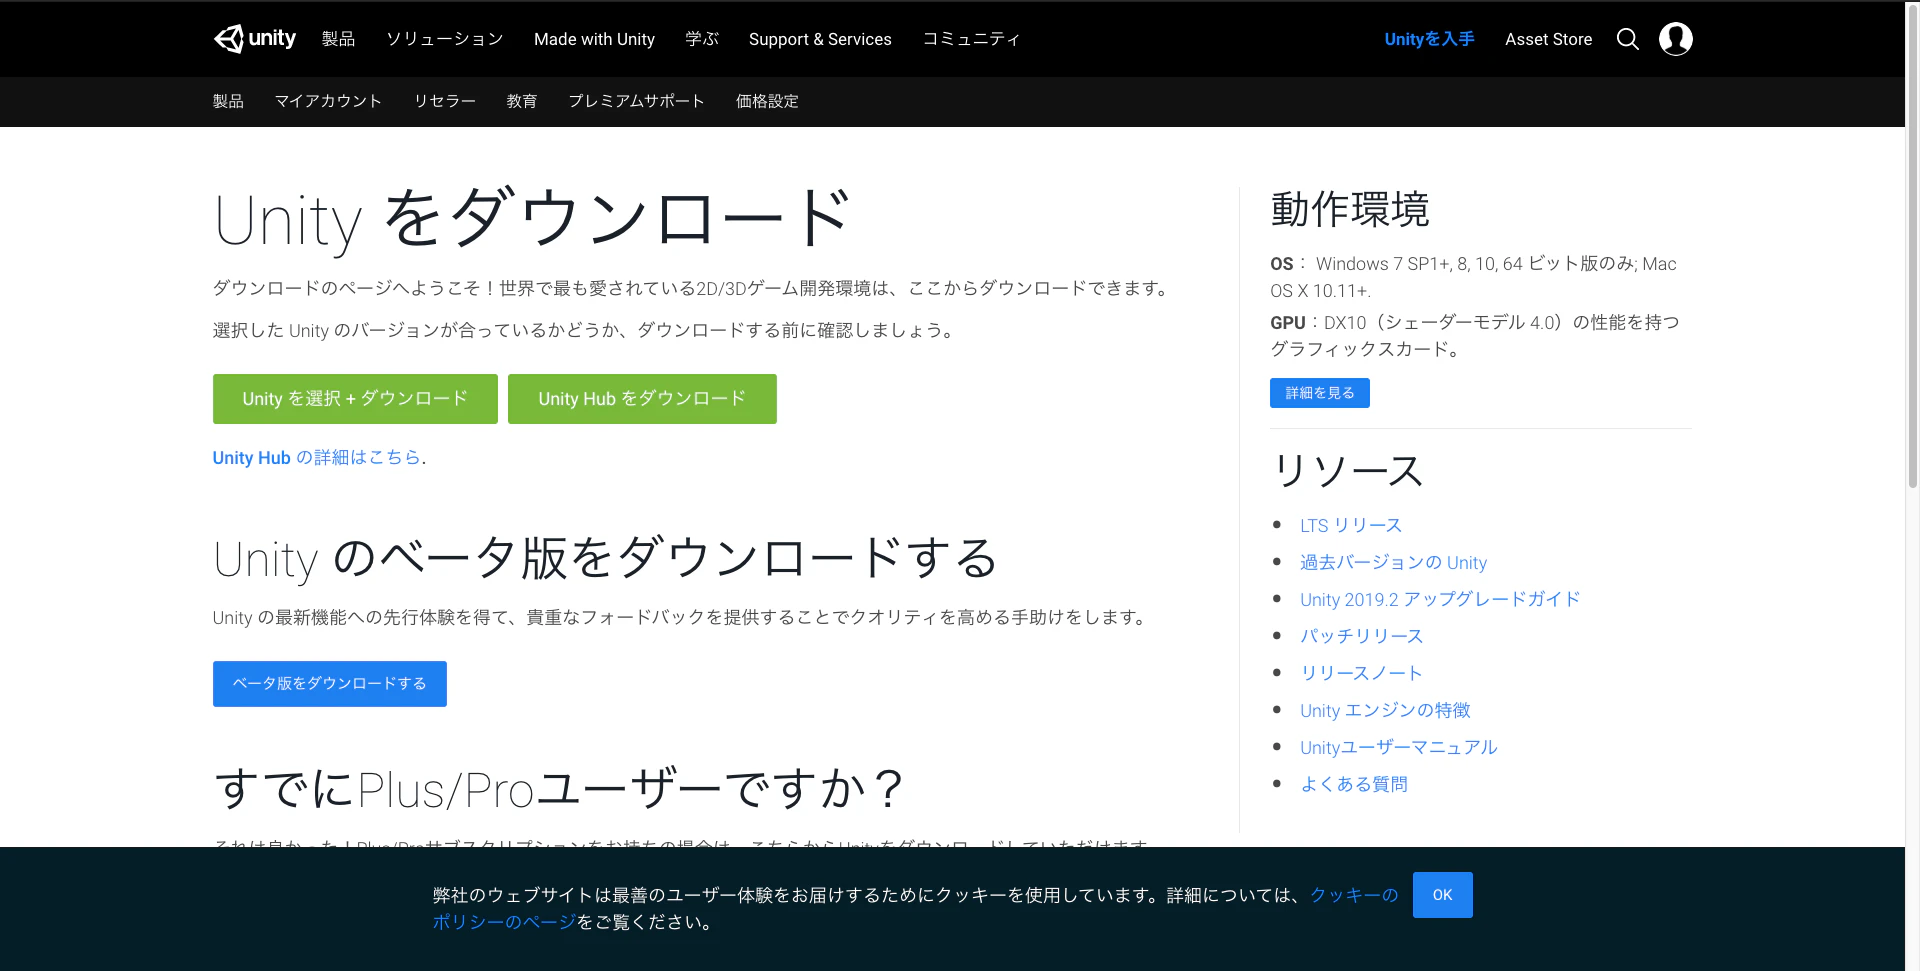Open Support & Services menu

(820, 39)
